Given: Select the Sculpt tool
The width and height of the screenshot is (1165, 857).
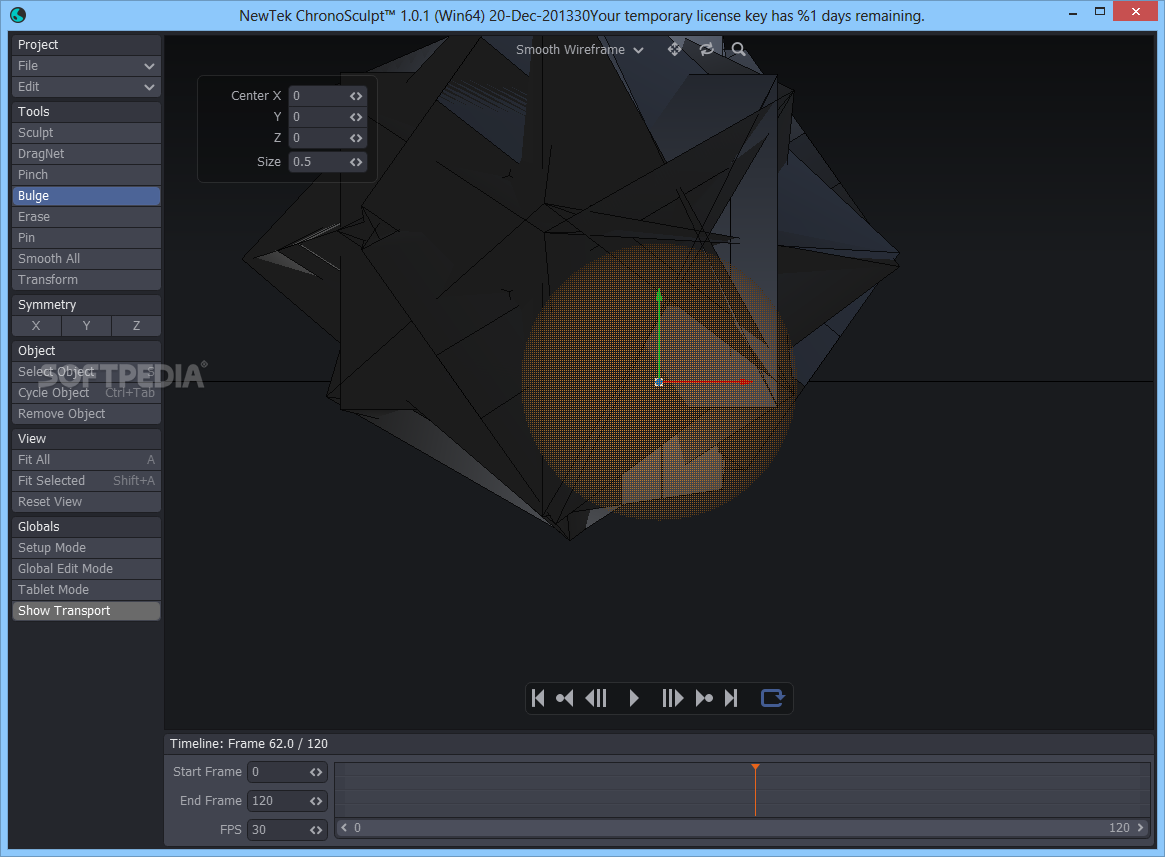Looking at the screenshot, I should point(86,132).
